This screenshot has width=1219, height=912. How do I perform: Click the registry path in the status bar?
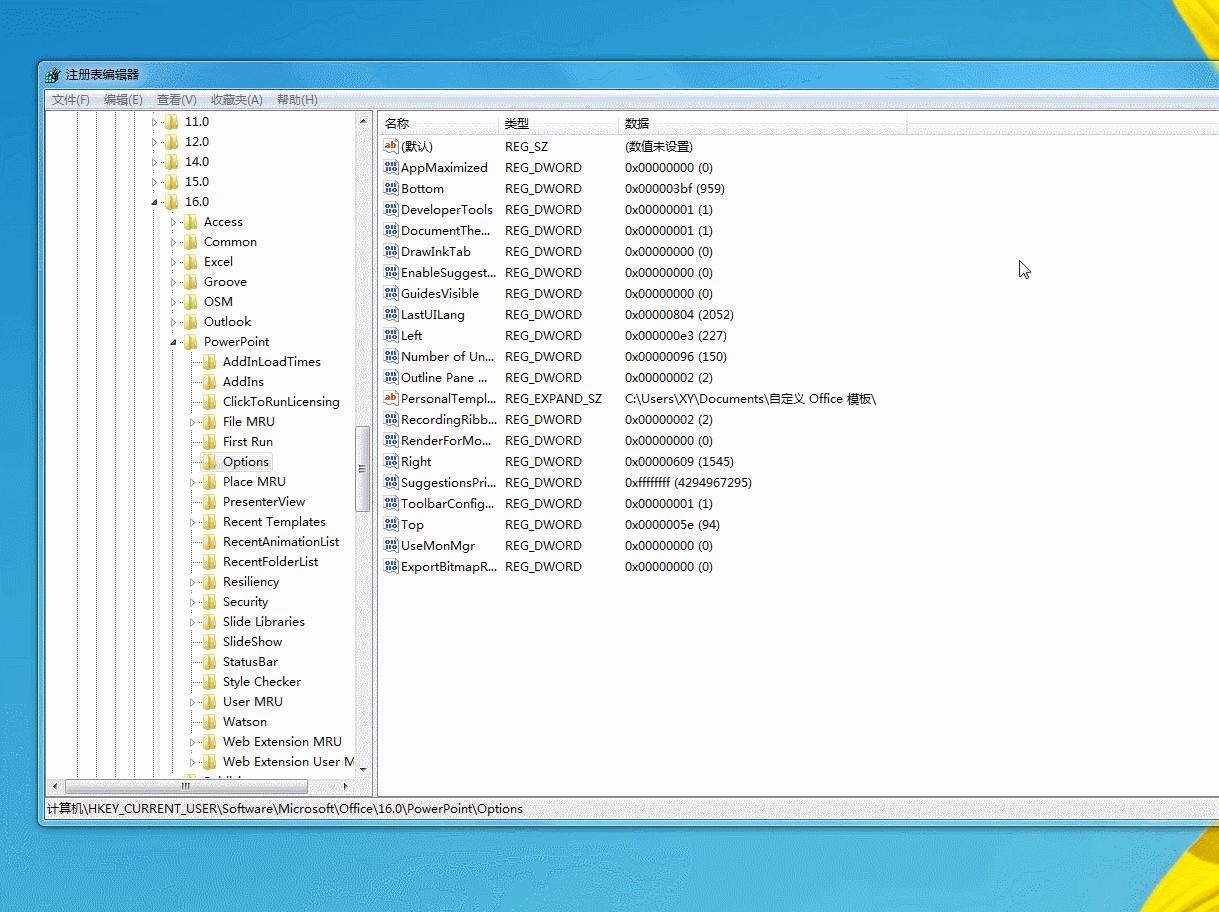click(285, 808)
